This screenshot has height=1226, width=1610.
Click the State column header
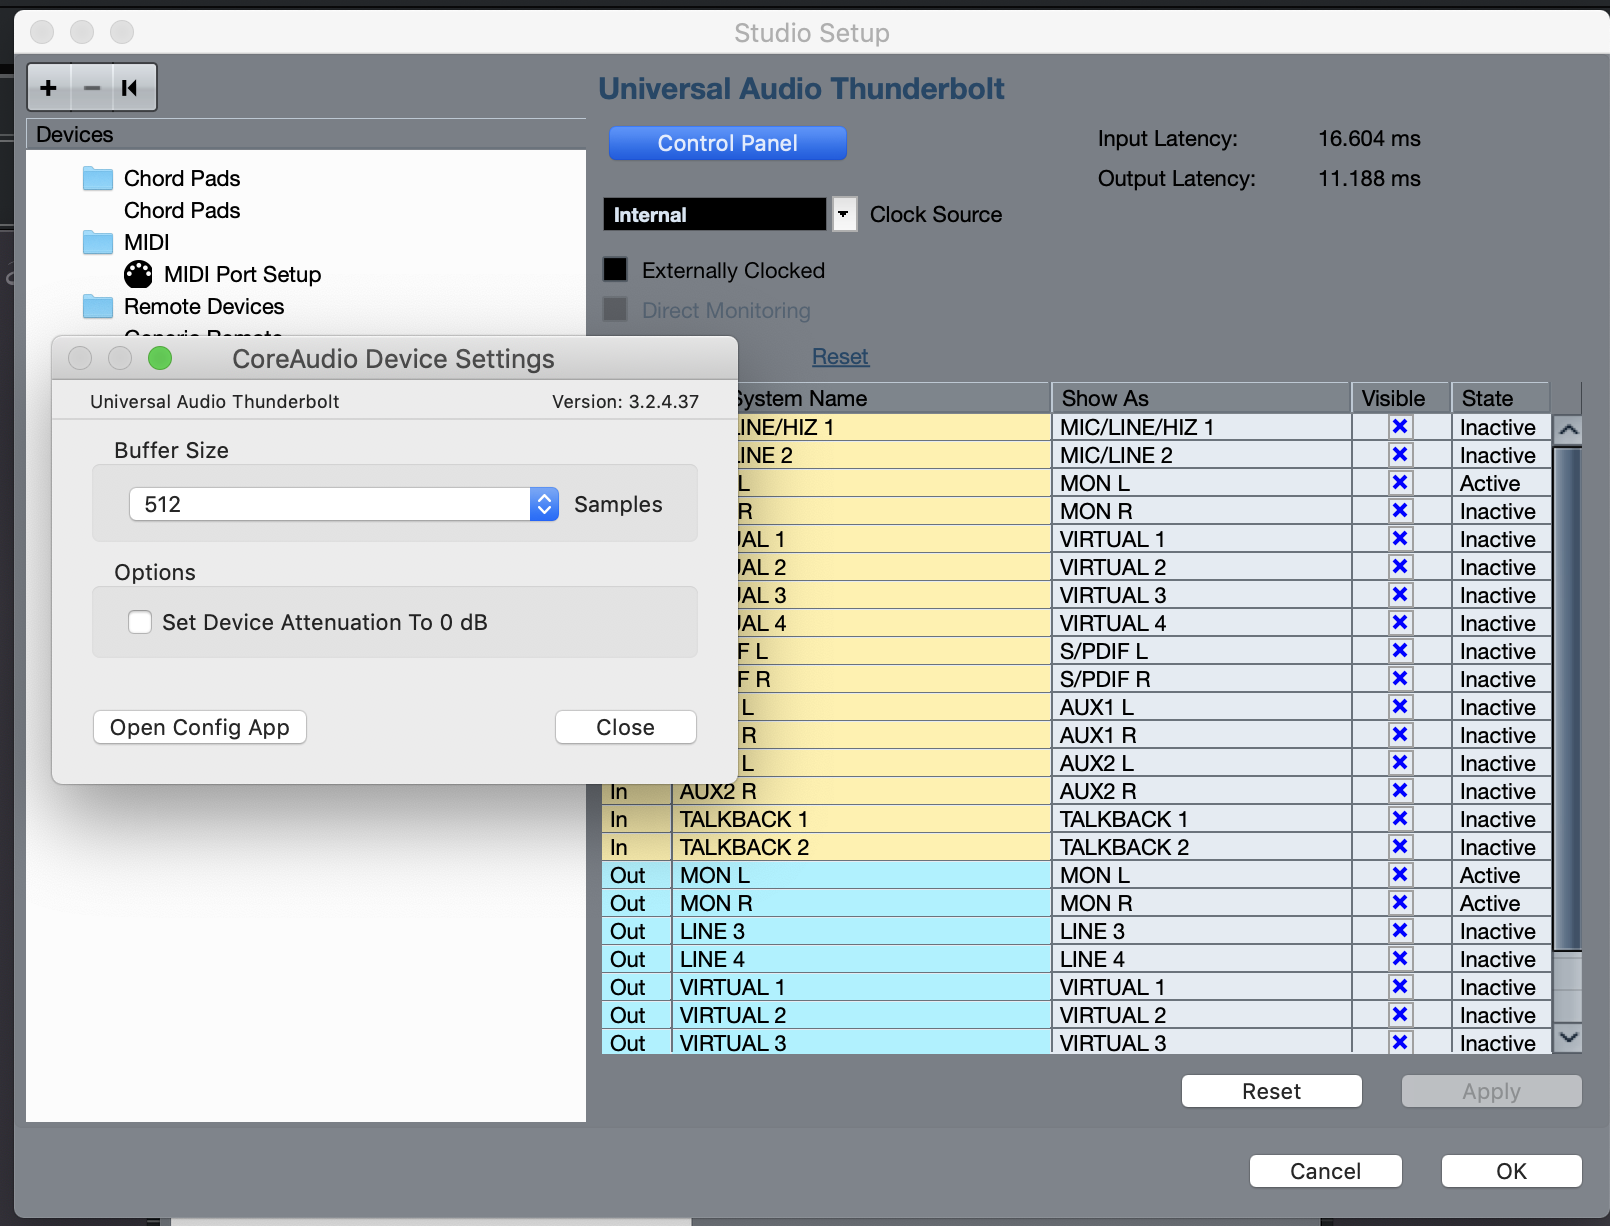coord(1501,398)
